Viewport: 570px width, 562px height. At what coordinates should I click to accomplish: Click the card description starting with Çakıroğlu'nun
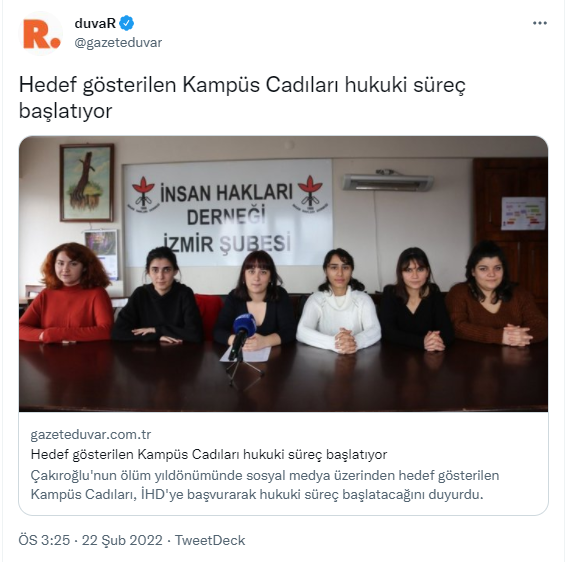(265, 485)
